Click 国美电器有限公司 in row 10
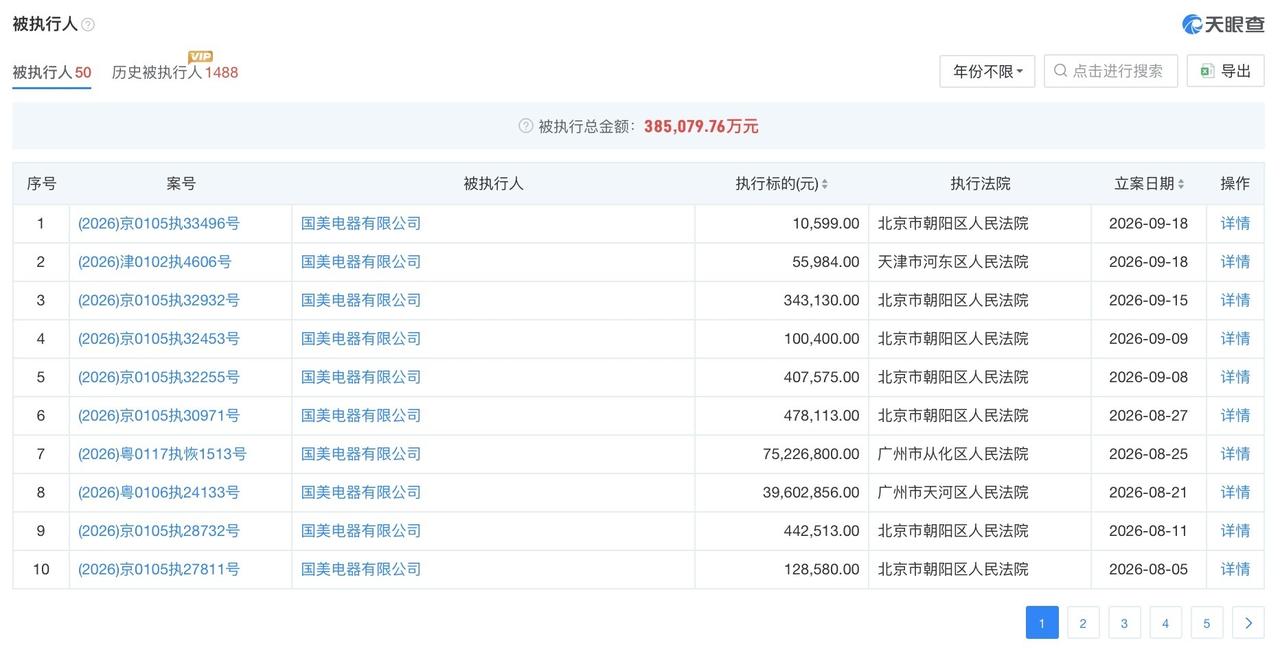 (x=361, y=569)
